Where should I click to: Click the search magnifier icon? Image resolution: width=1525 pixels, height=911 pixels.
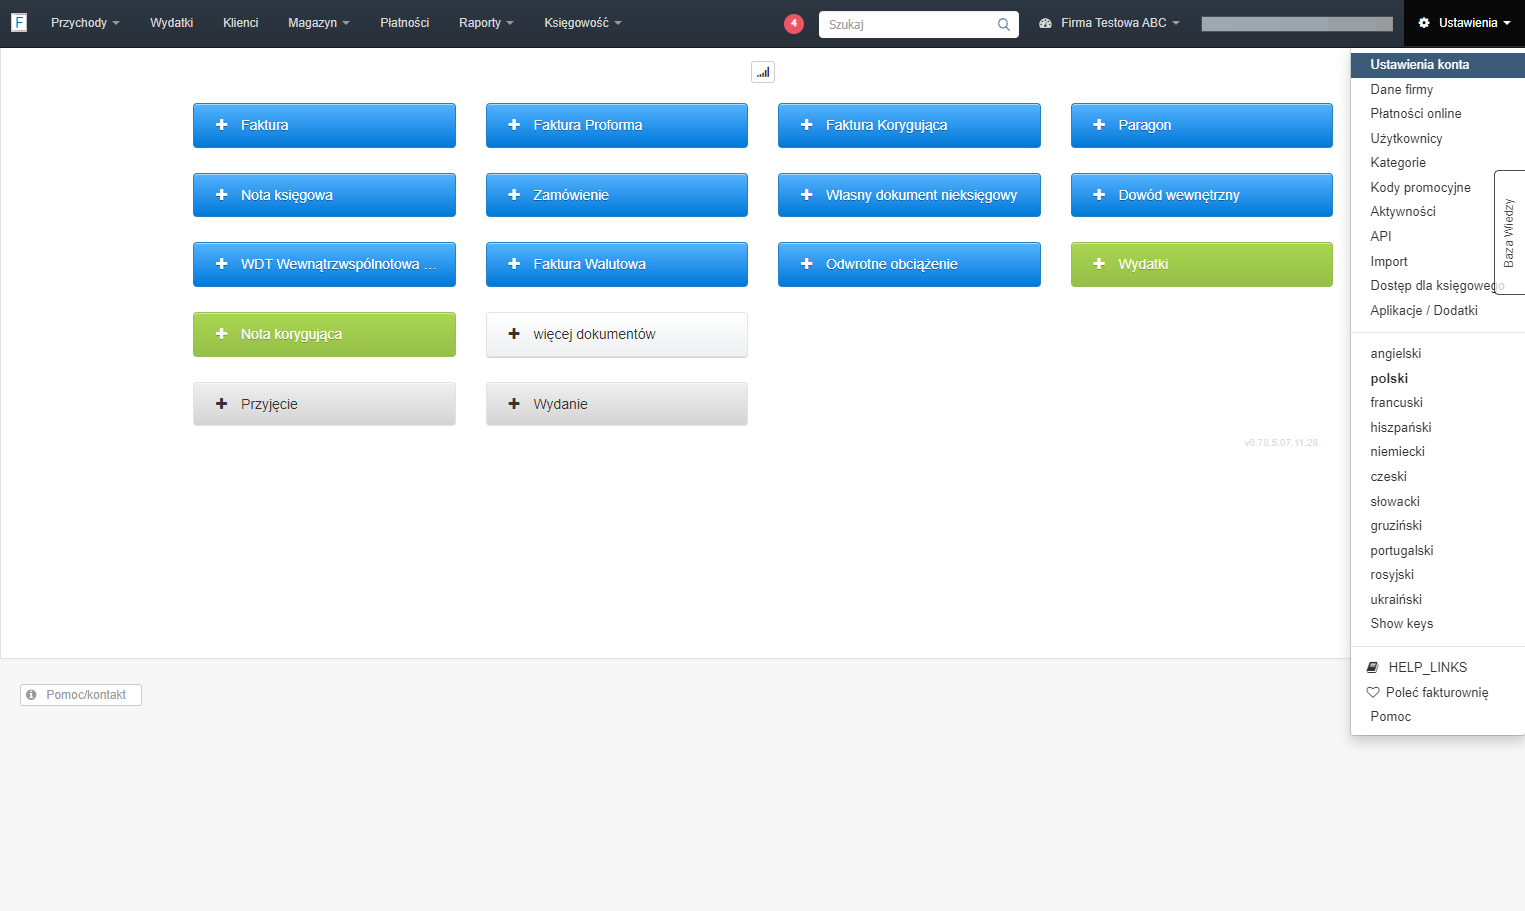[1004, 24]
